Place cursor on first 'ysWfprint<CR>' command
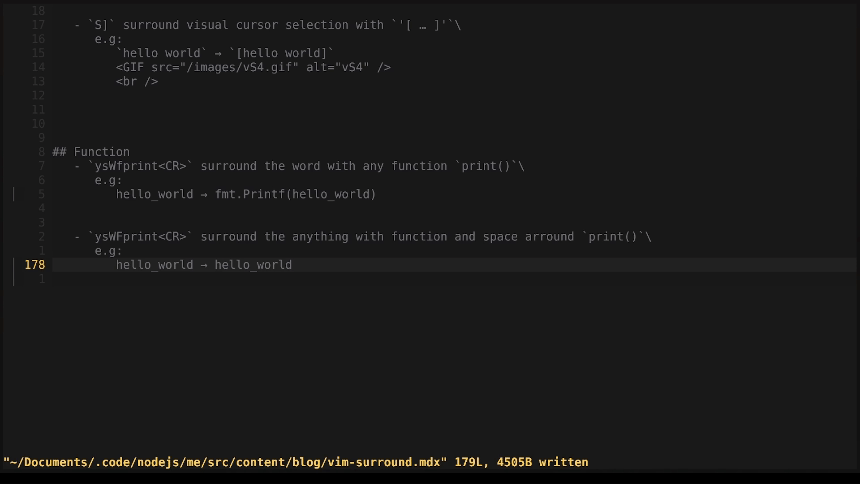 coord(141,166)
